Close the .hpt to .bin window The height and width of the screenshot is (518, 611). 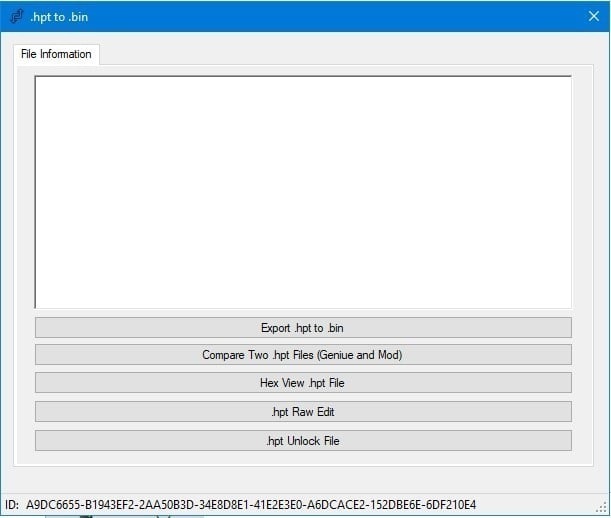593,16
